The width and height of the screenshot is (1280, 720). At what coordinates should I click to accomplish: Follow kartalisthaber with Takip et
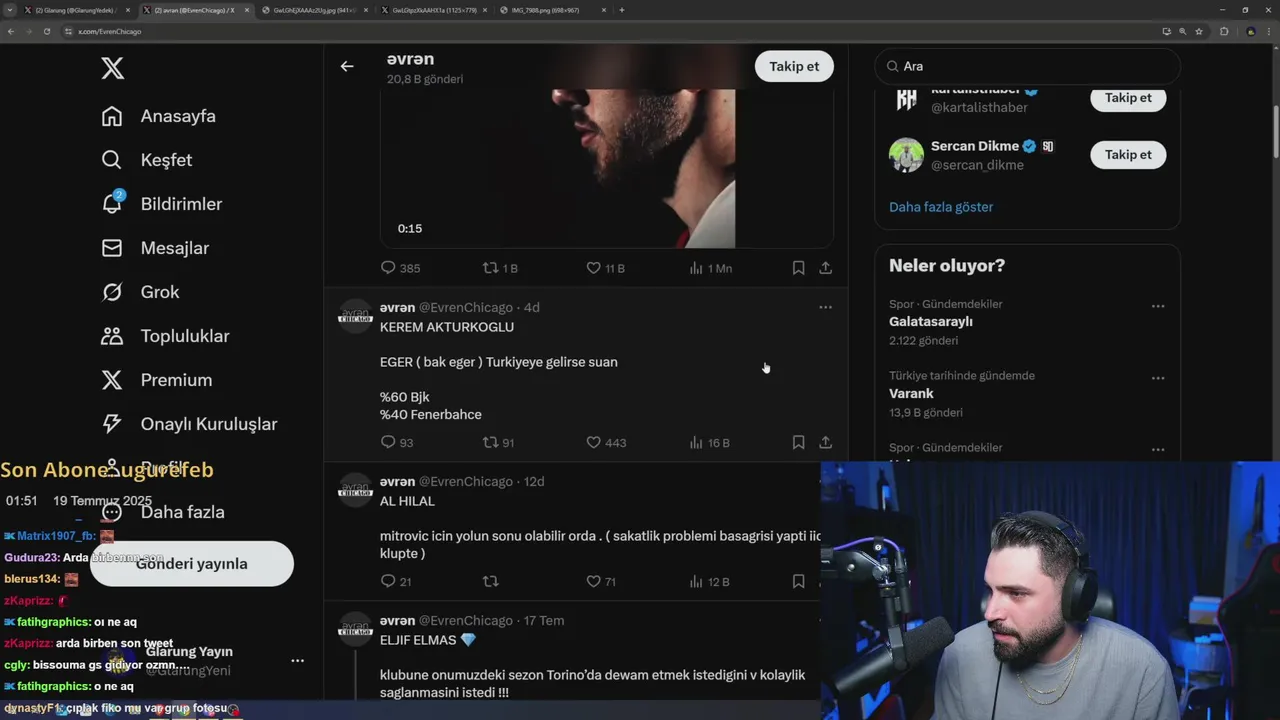[1128, 98]
